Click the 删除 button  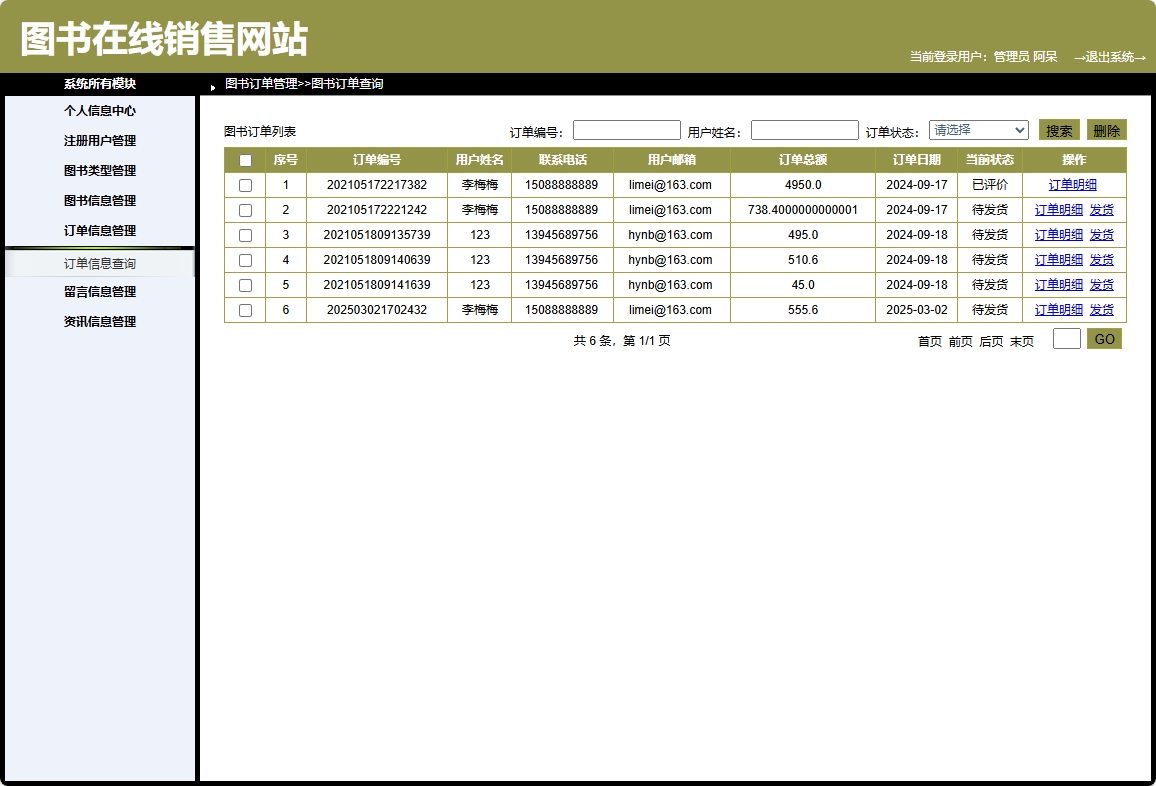[x=1109, y=129]
